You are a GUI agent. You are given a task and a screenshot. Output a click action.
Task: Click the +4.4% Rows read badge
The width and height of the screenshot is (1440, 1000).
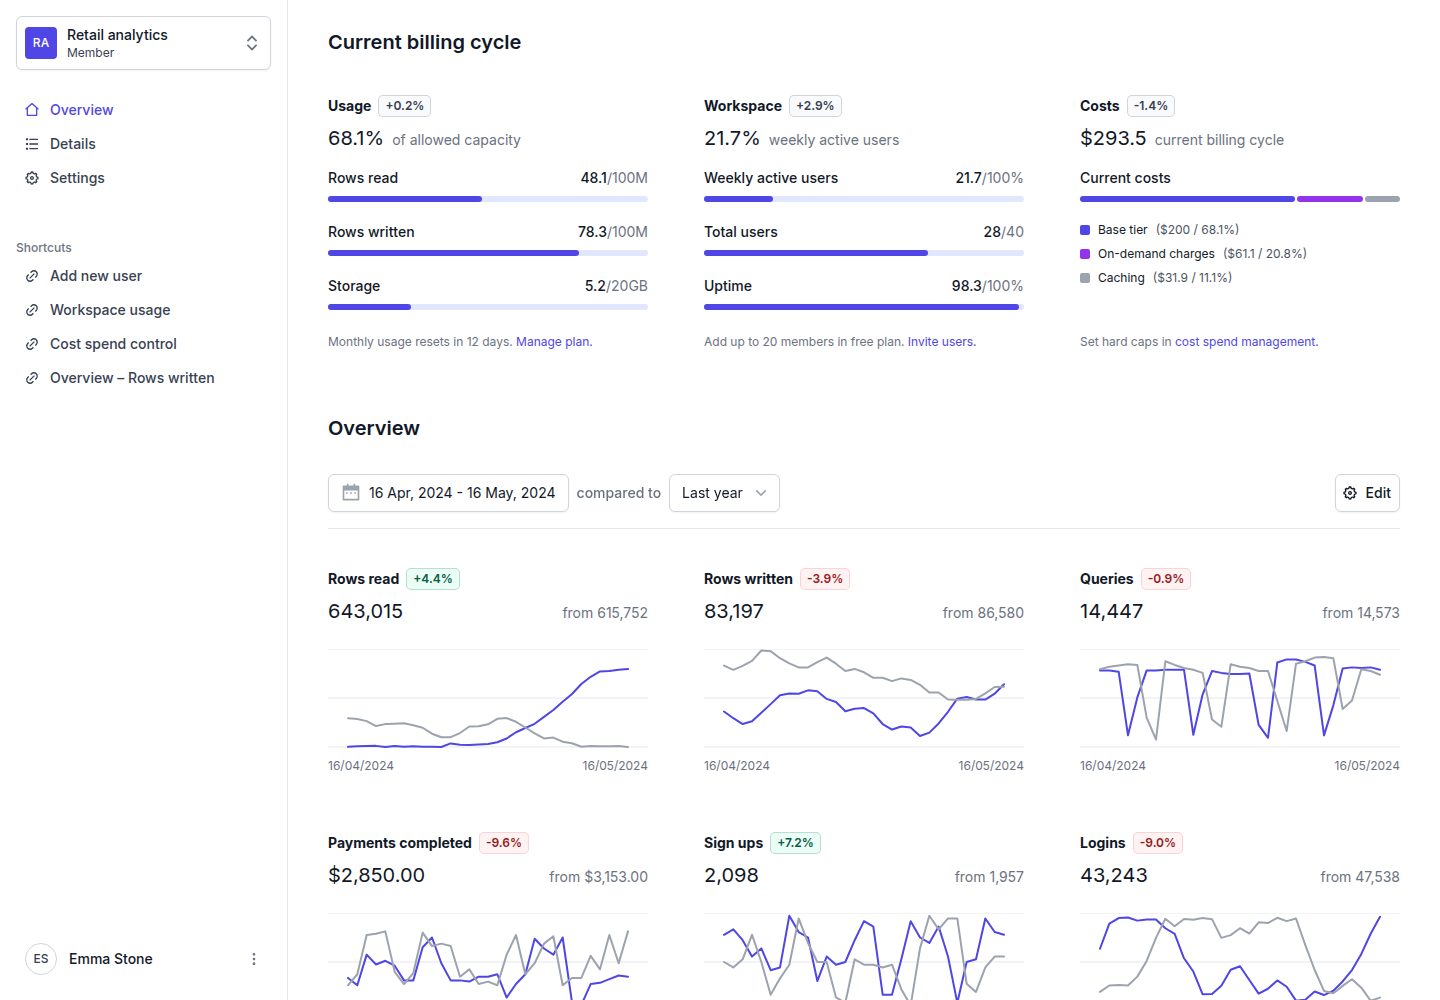click(433, 579)
